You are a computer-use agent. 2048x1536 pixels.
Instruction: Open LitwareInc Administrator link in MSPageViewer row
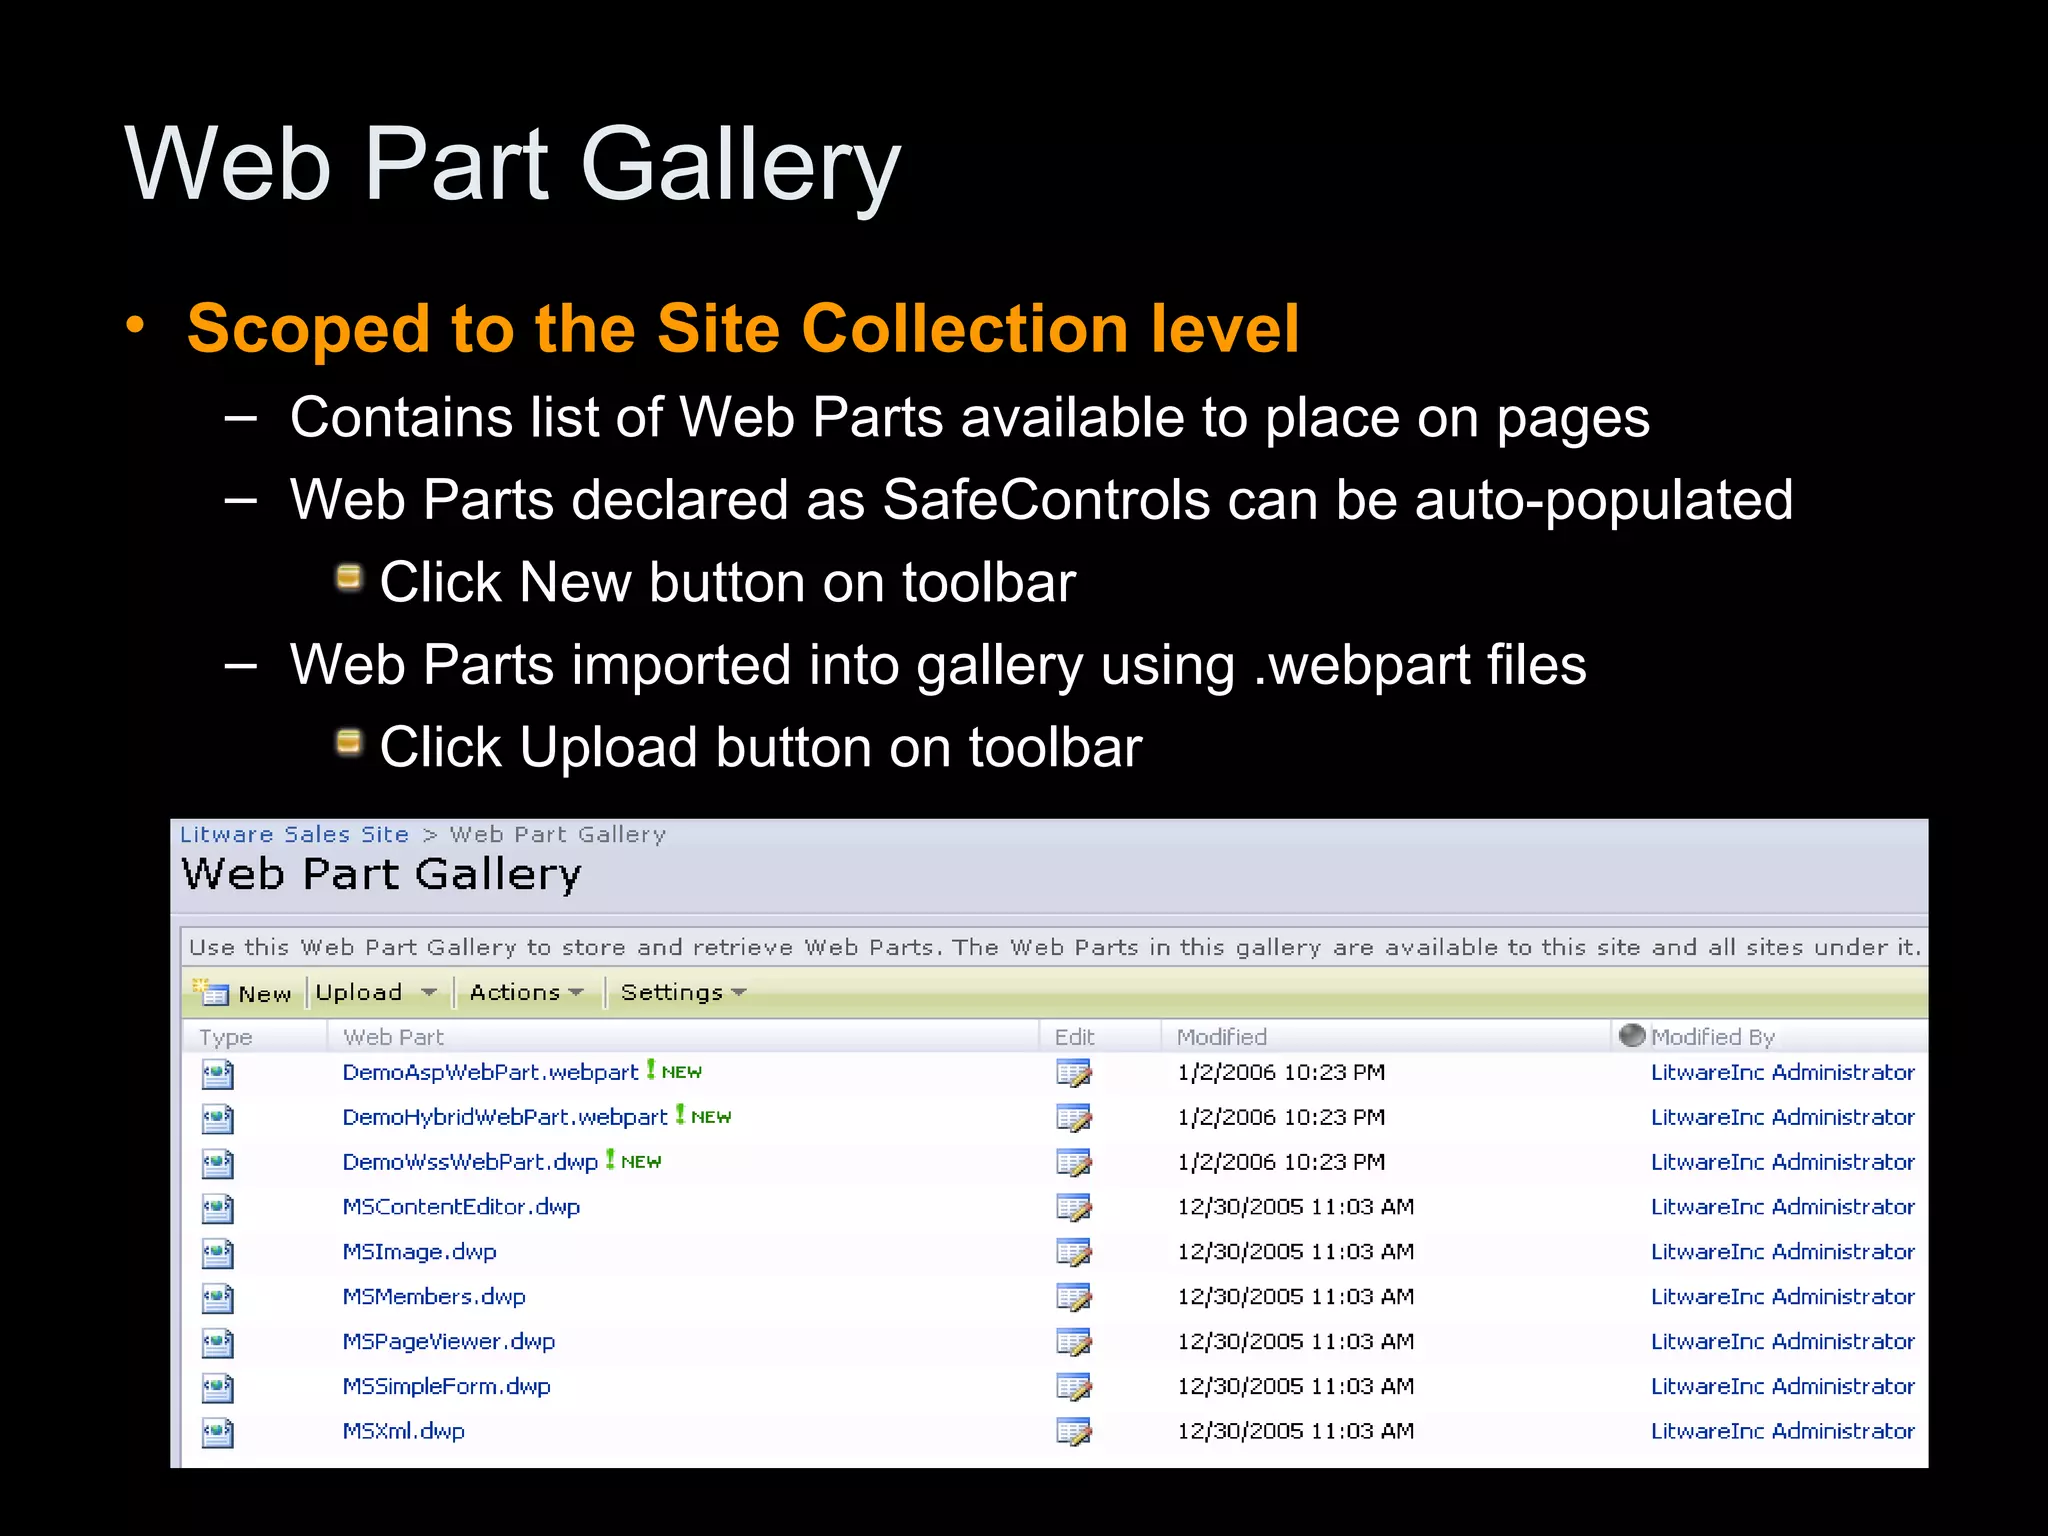pyautogui.click(x=1782, y=1342)
